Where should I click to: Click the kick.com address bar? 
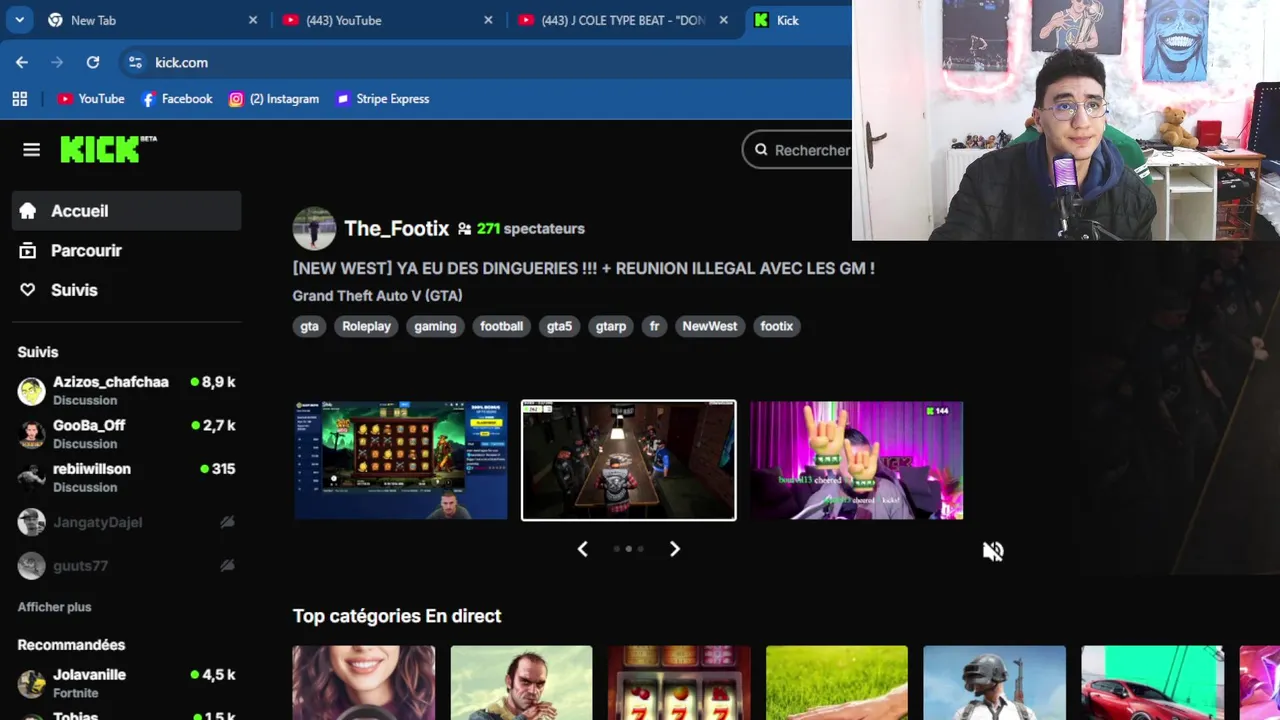485,63
